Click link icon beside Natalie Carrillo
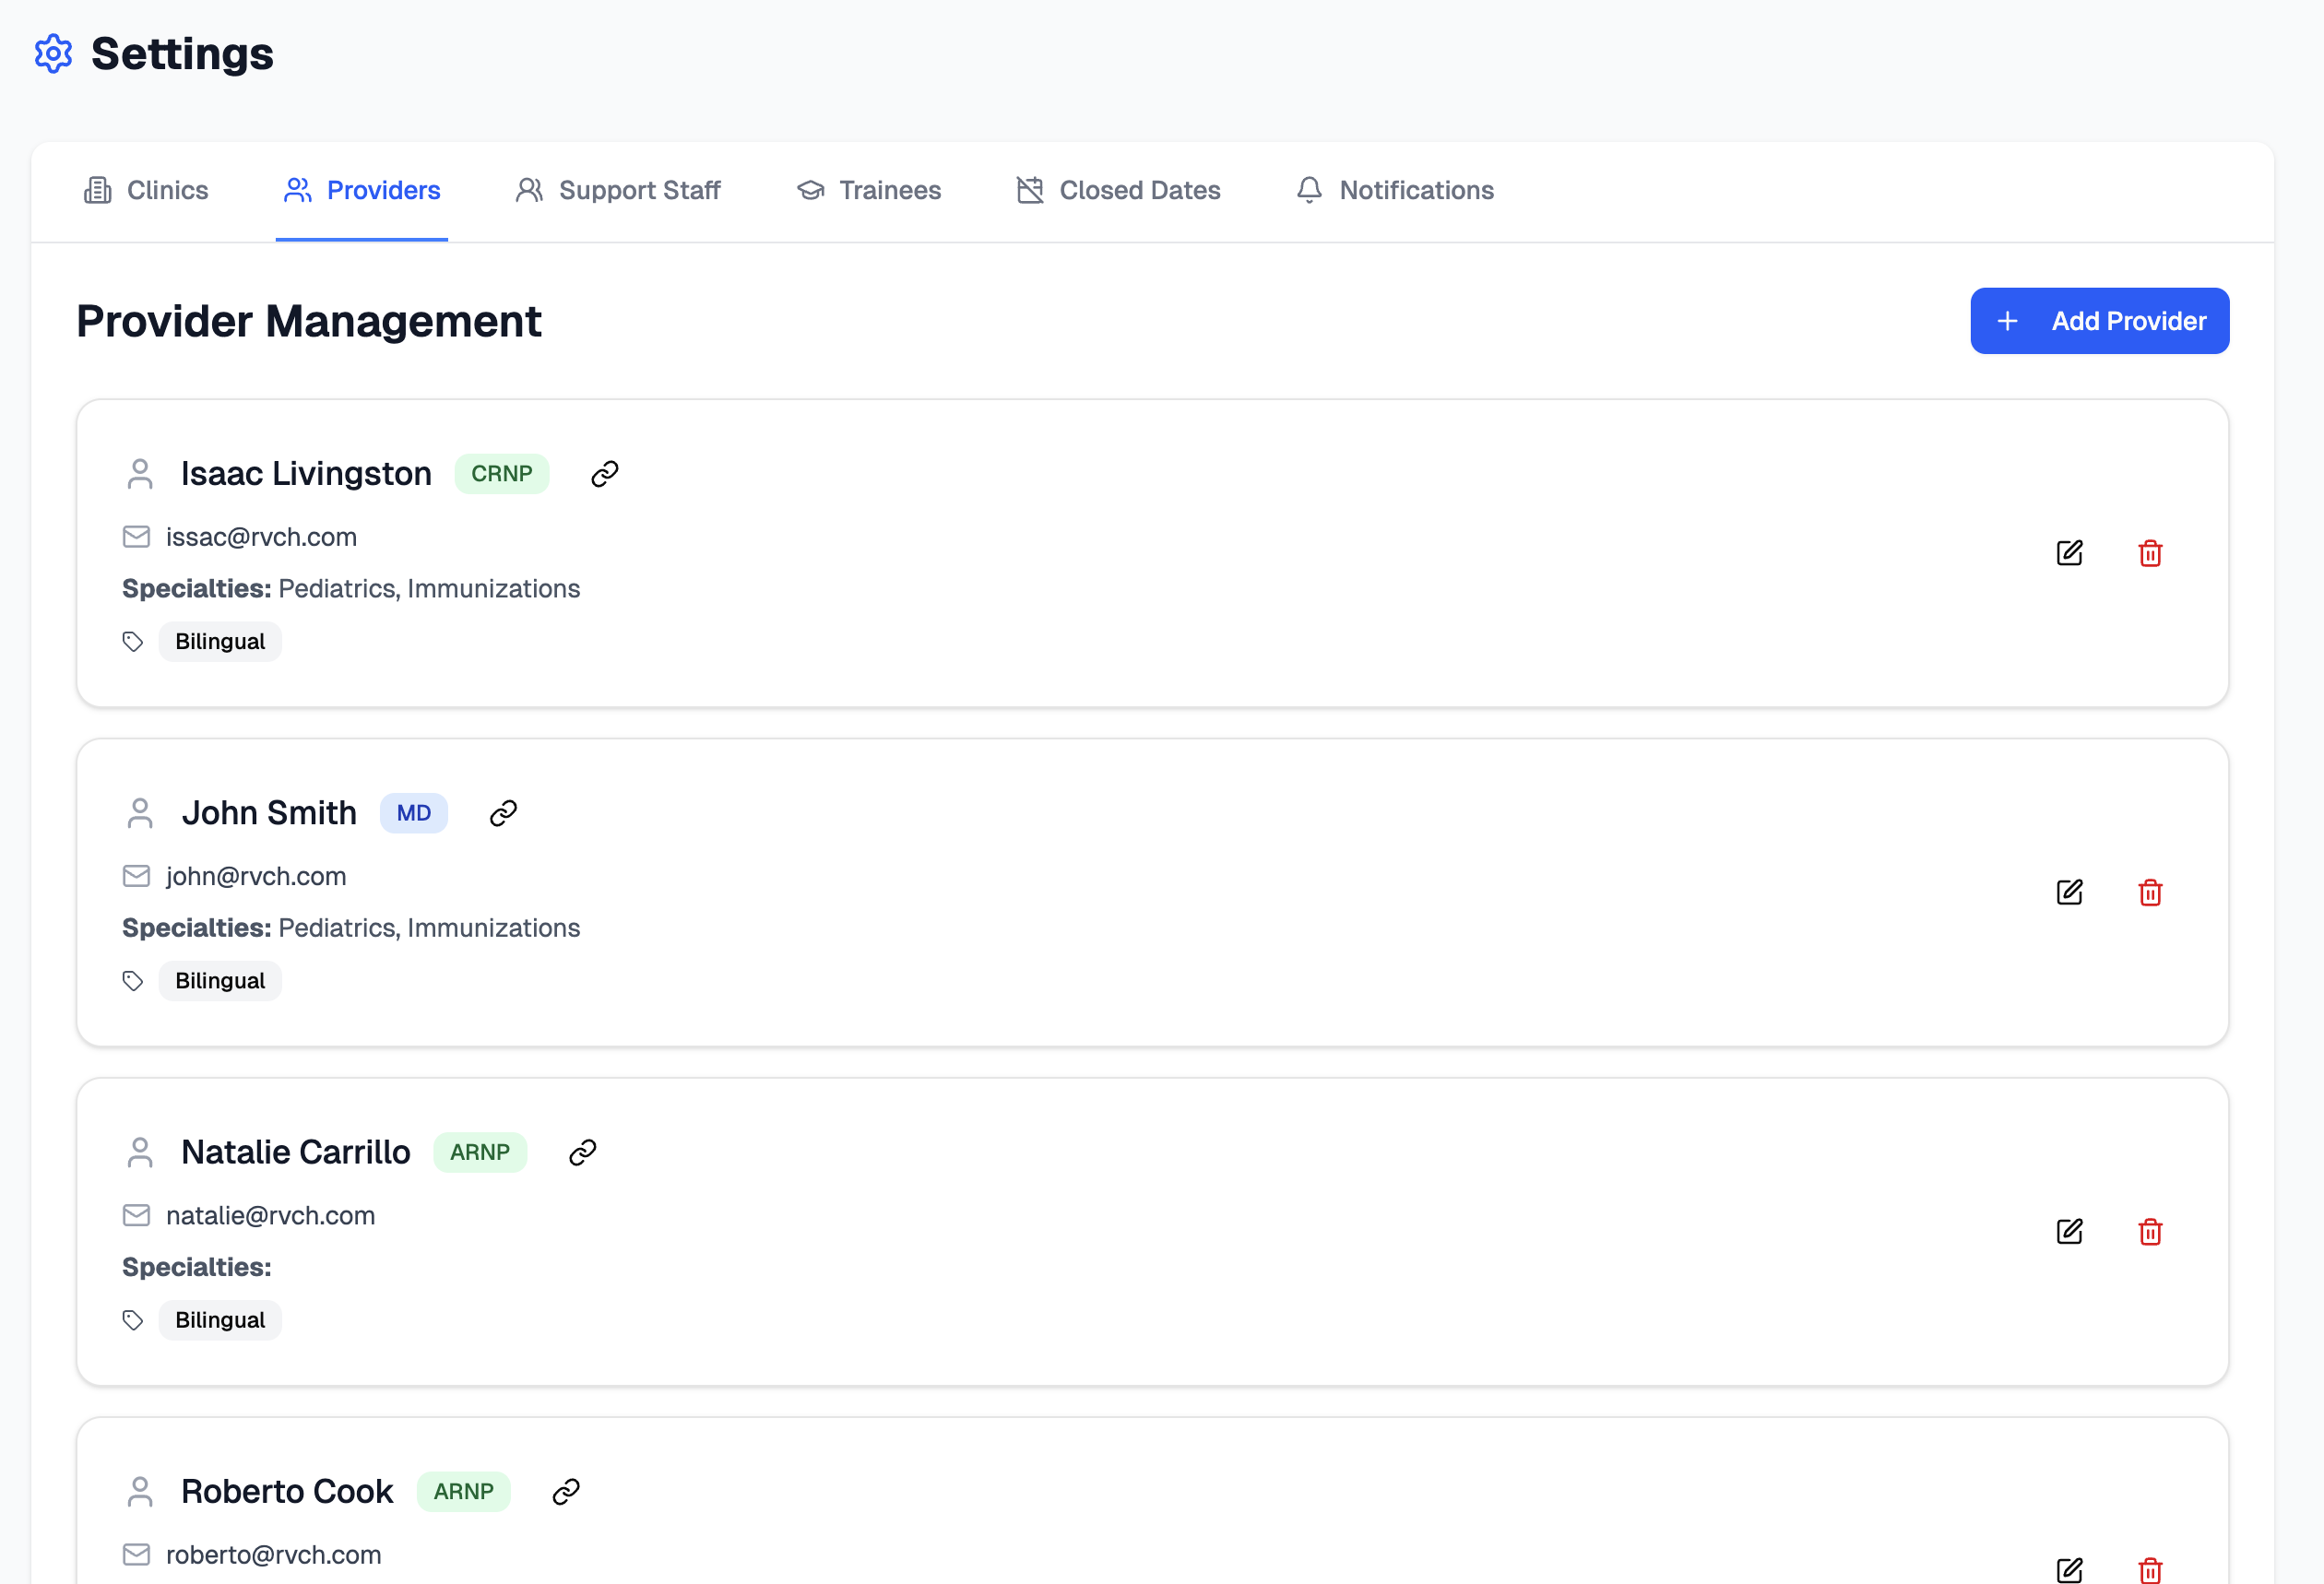Viewport: 2324px width, 1584px height. tap(583, 1152)
